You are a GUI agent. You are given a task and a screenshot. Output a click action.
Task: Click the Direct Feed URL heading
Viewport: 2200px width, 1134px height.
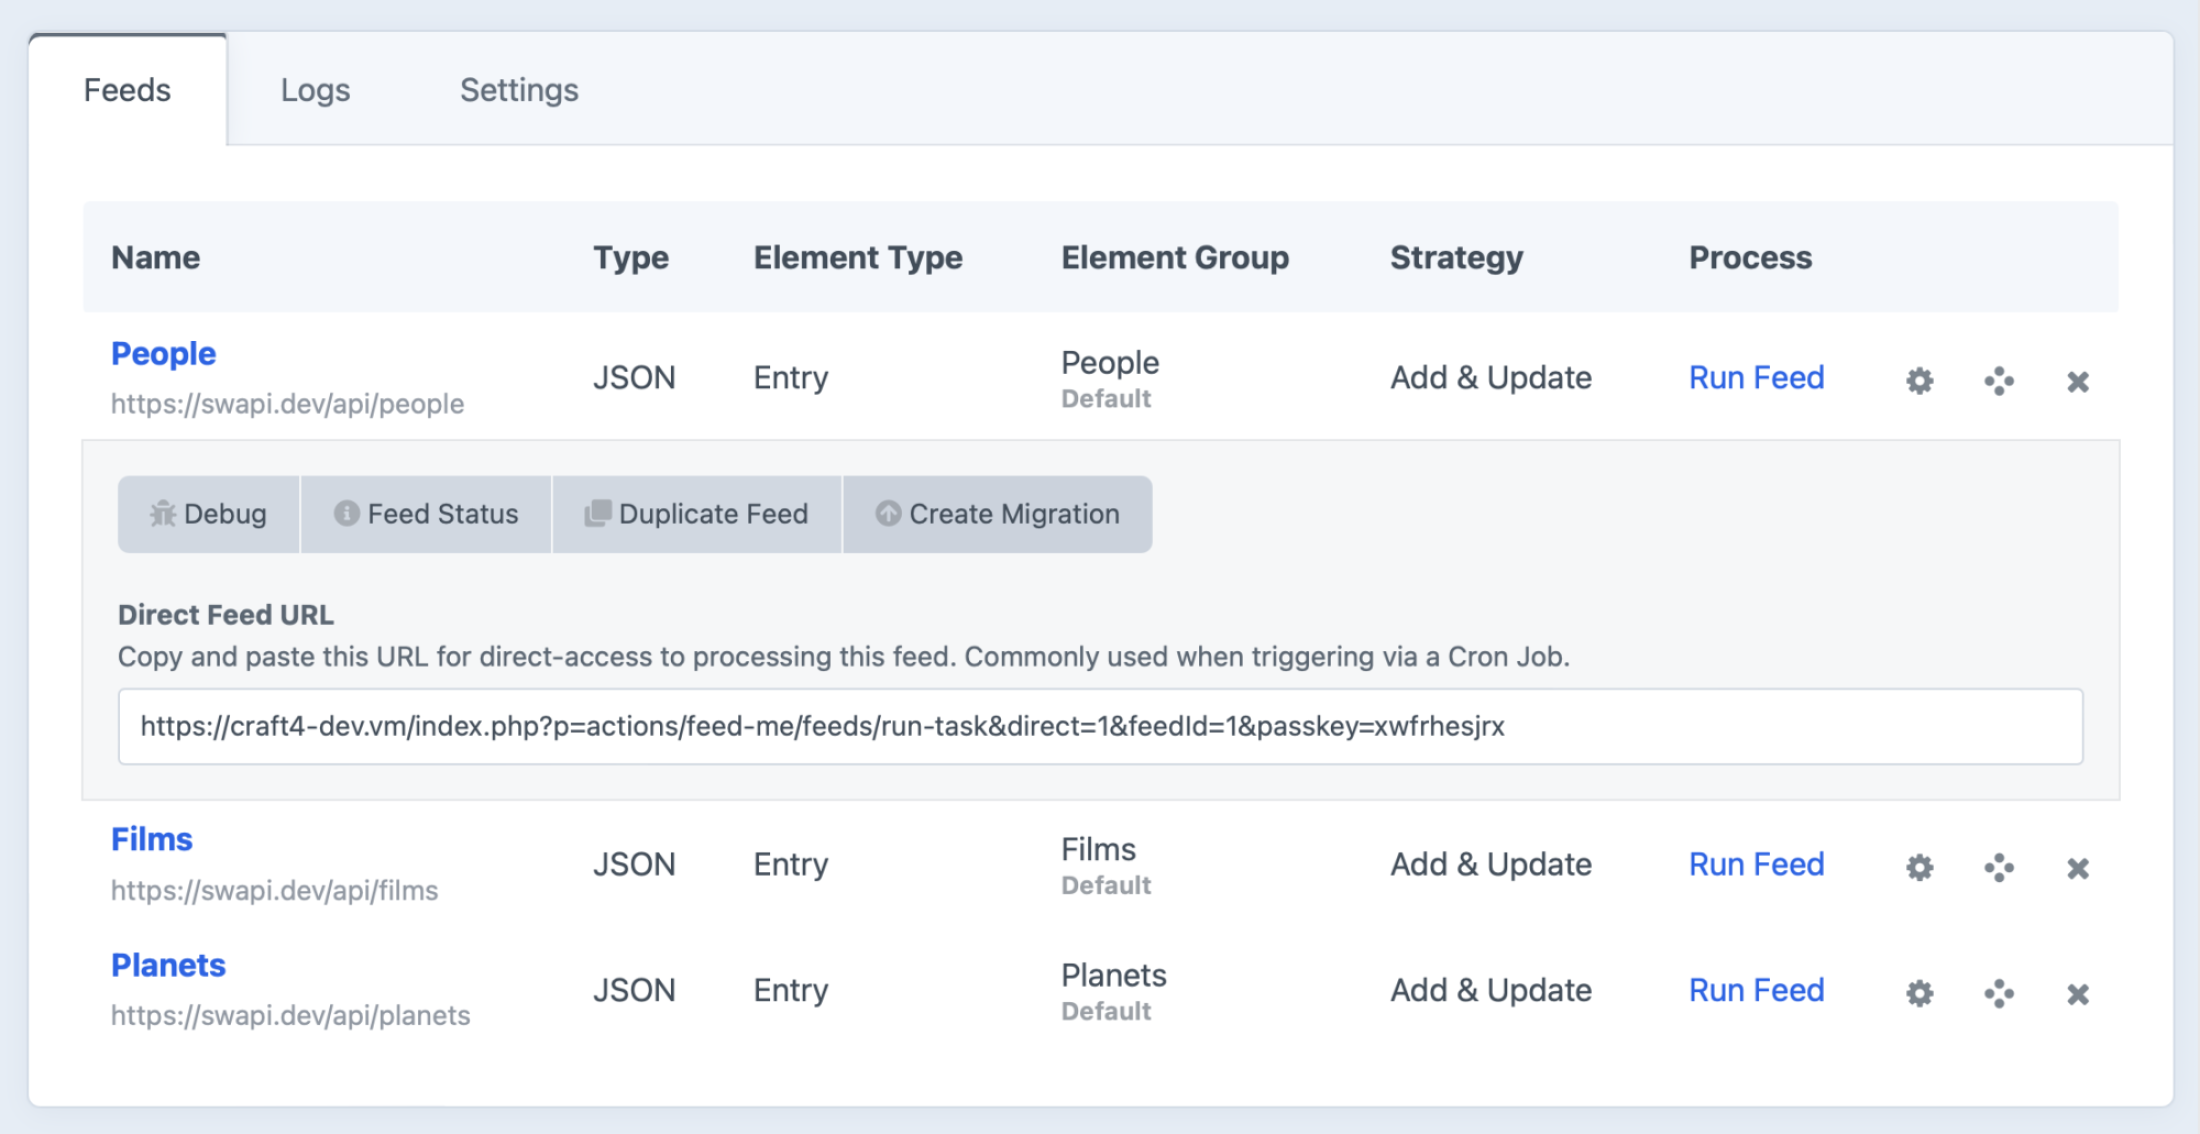click(x=226, y=615)
